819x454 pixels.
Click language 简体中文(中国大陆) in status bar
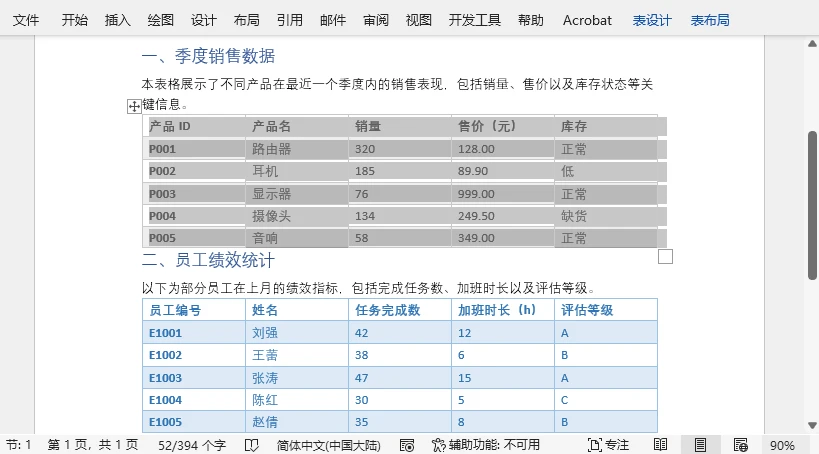[x=329, y=446]
